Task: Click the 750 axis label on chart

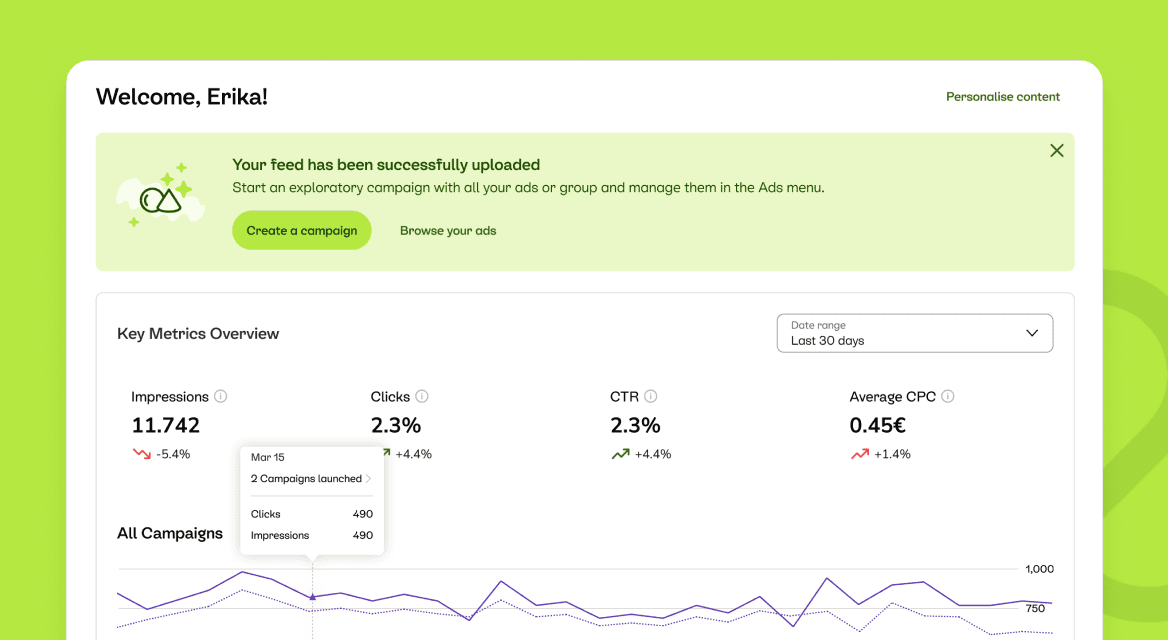Action: click(1035, 609)
